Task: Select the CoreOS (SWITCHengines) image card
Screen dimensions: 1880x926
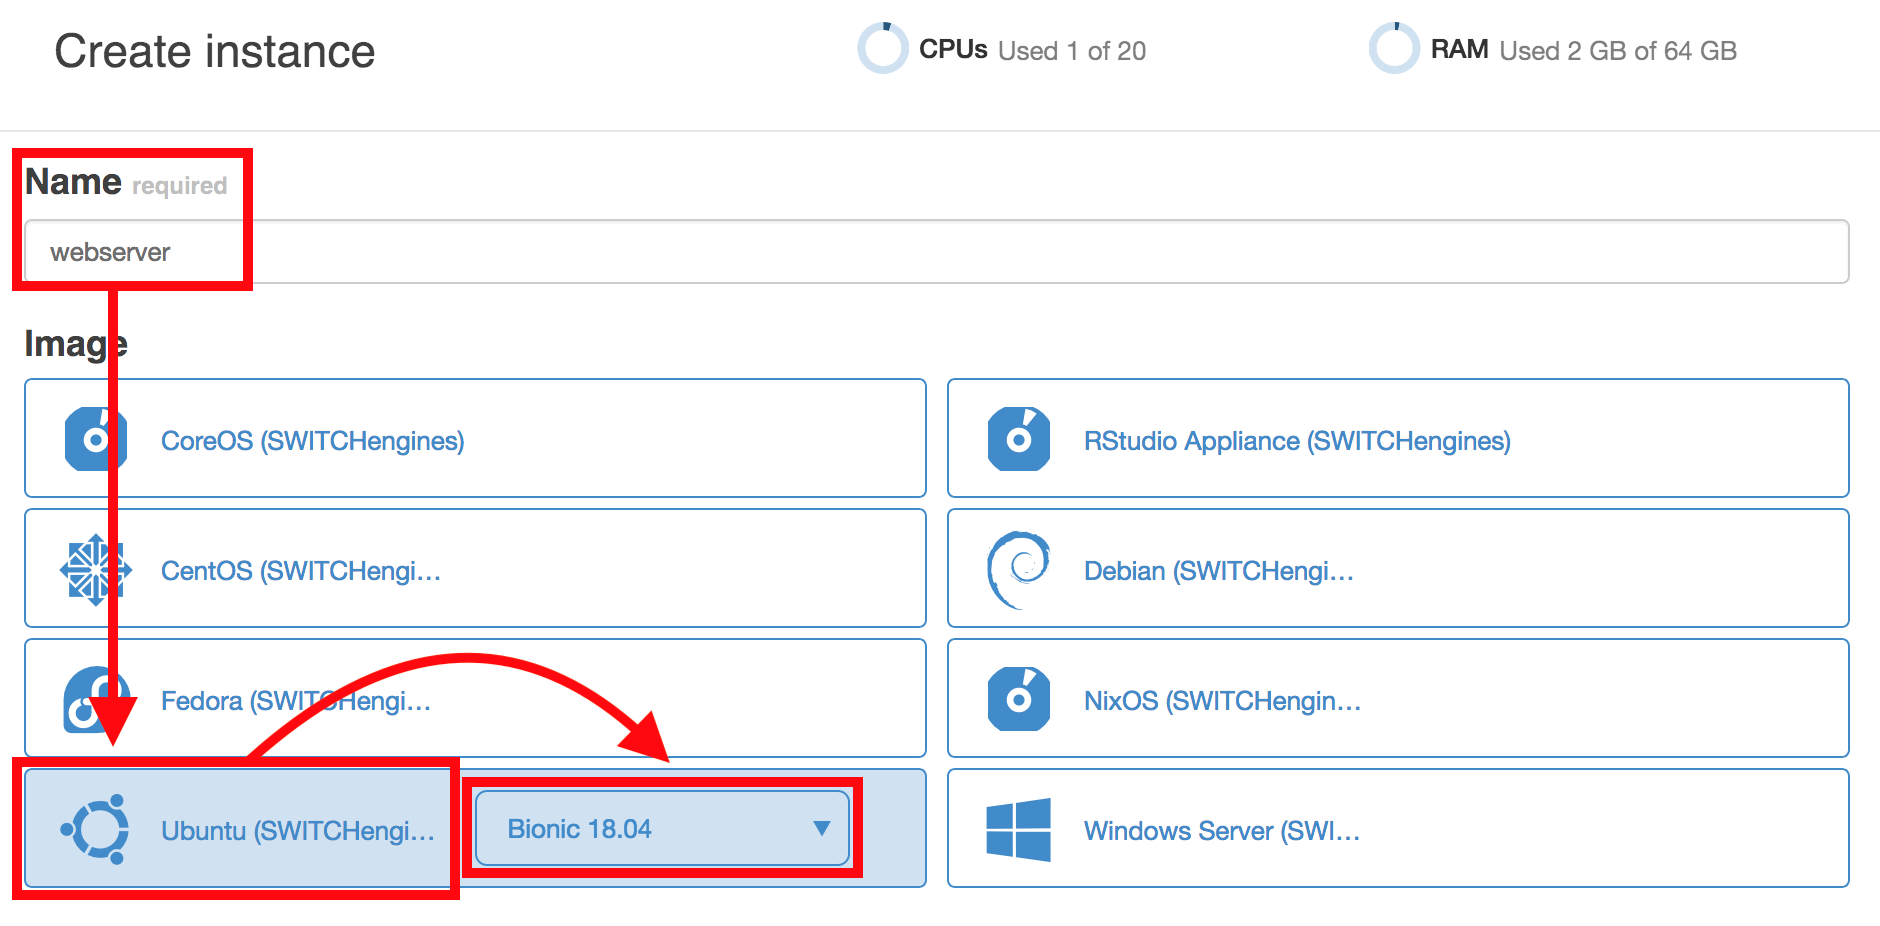Action: point(475,438)
